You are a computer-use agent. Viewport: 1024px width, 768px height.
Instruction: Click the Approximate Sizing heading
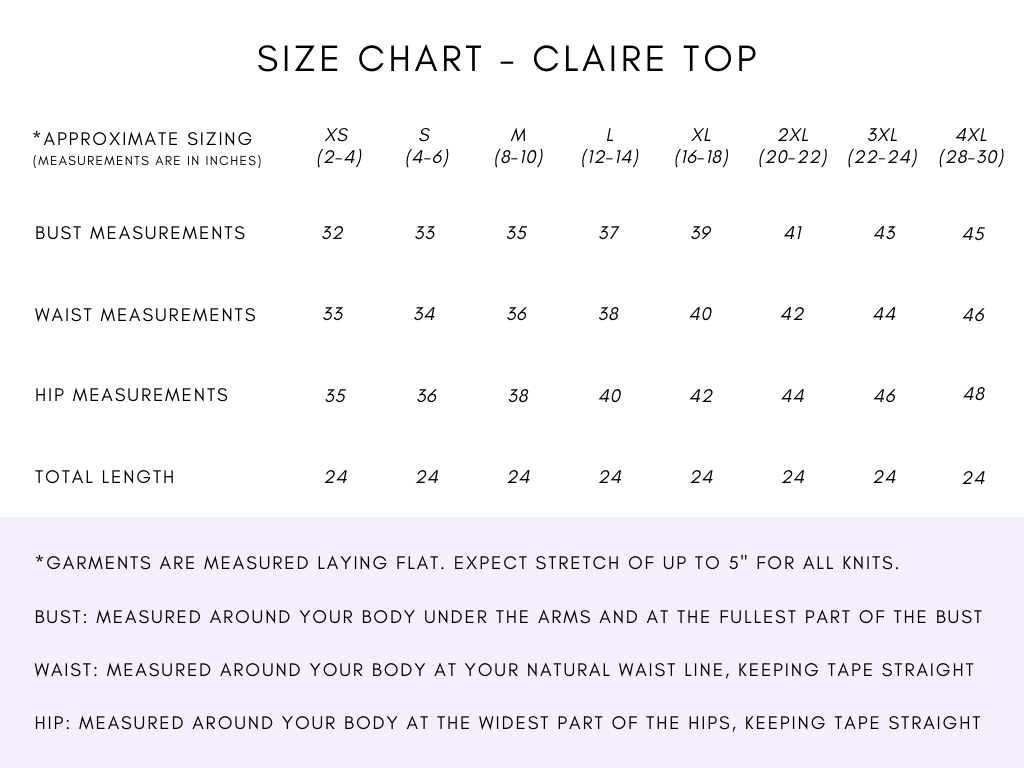[143, 139]
